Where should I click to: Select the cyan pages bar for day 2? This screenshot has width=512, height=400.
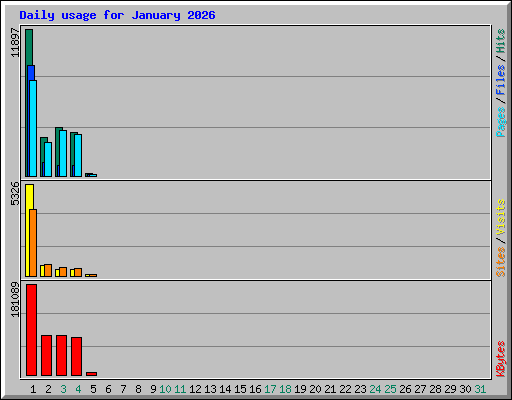48,159
